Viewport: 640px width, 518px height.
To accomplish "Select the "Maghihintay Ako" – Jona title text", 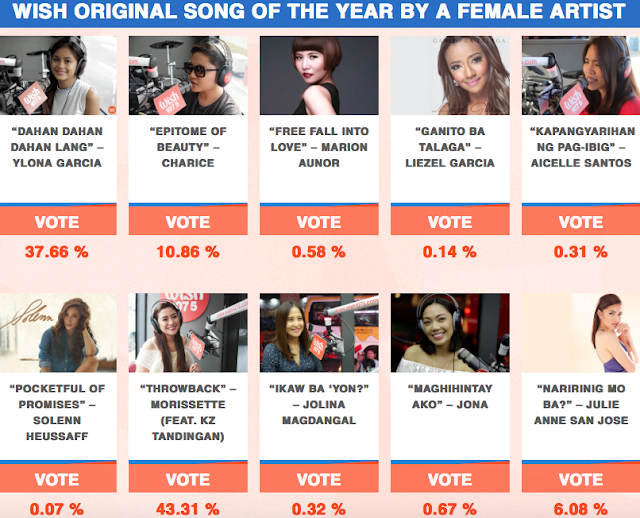I will pyautogui.click(x=450, y=396).
